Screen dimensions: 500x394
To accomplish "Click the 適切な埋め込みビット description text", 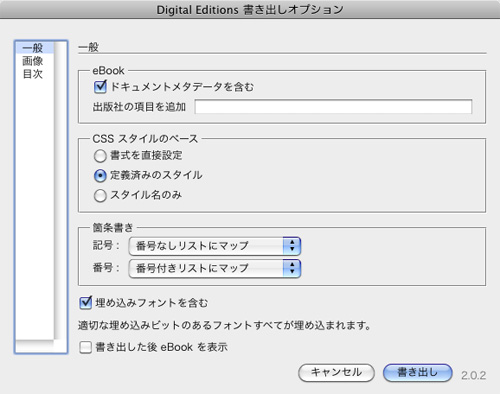I will (225, 325).
